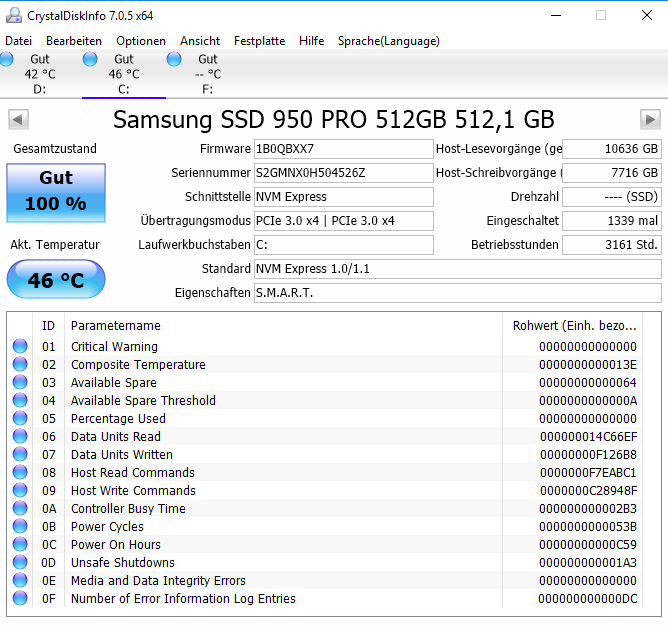This screenshot has height=625, width=668.
Task: Open the Bearbeiten menu
Action: (74, 41)
